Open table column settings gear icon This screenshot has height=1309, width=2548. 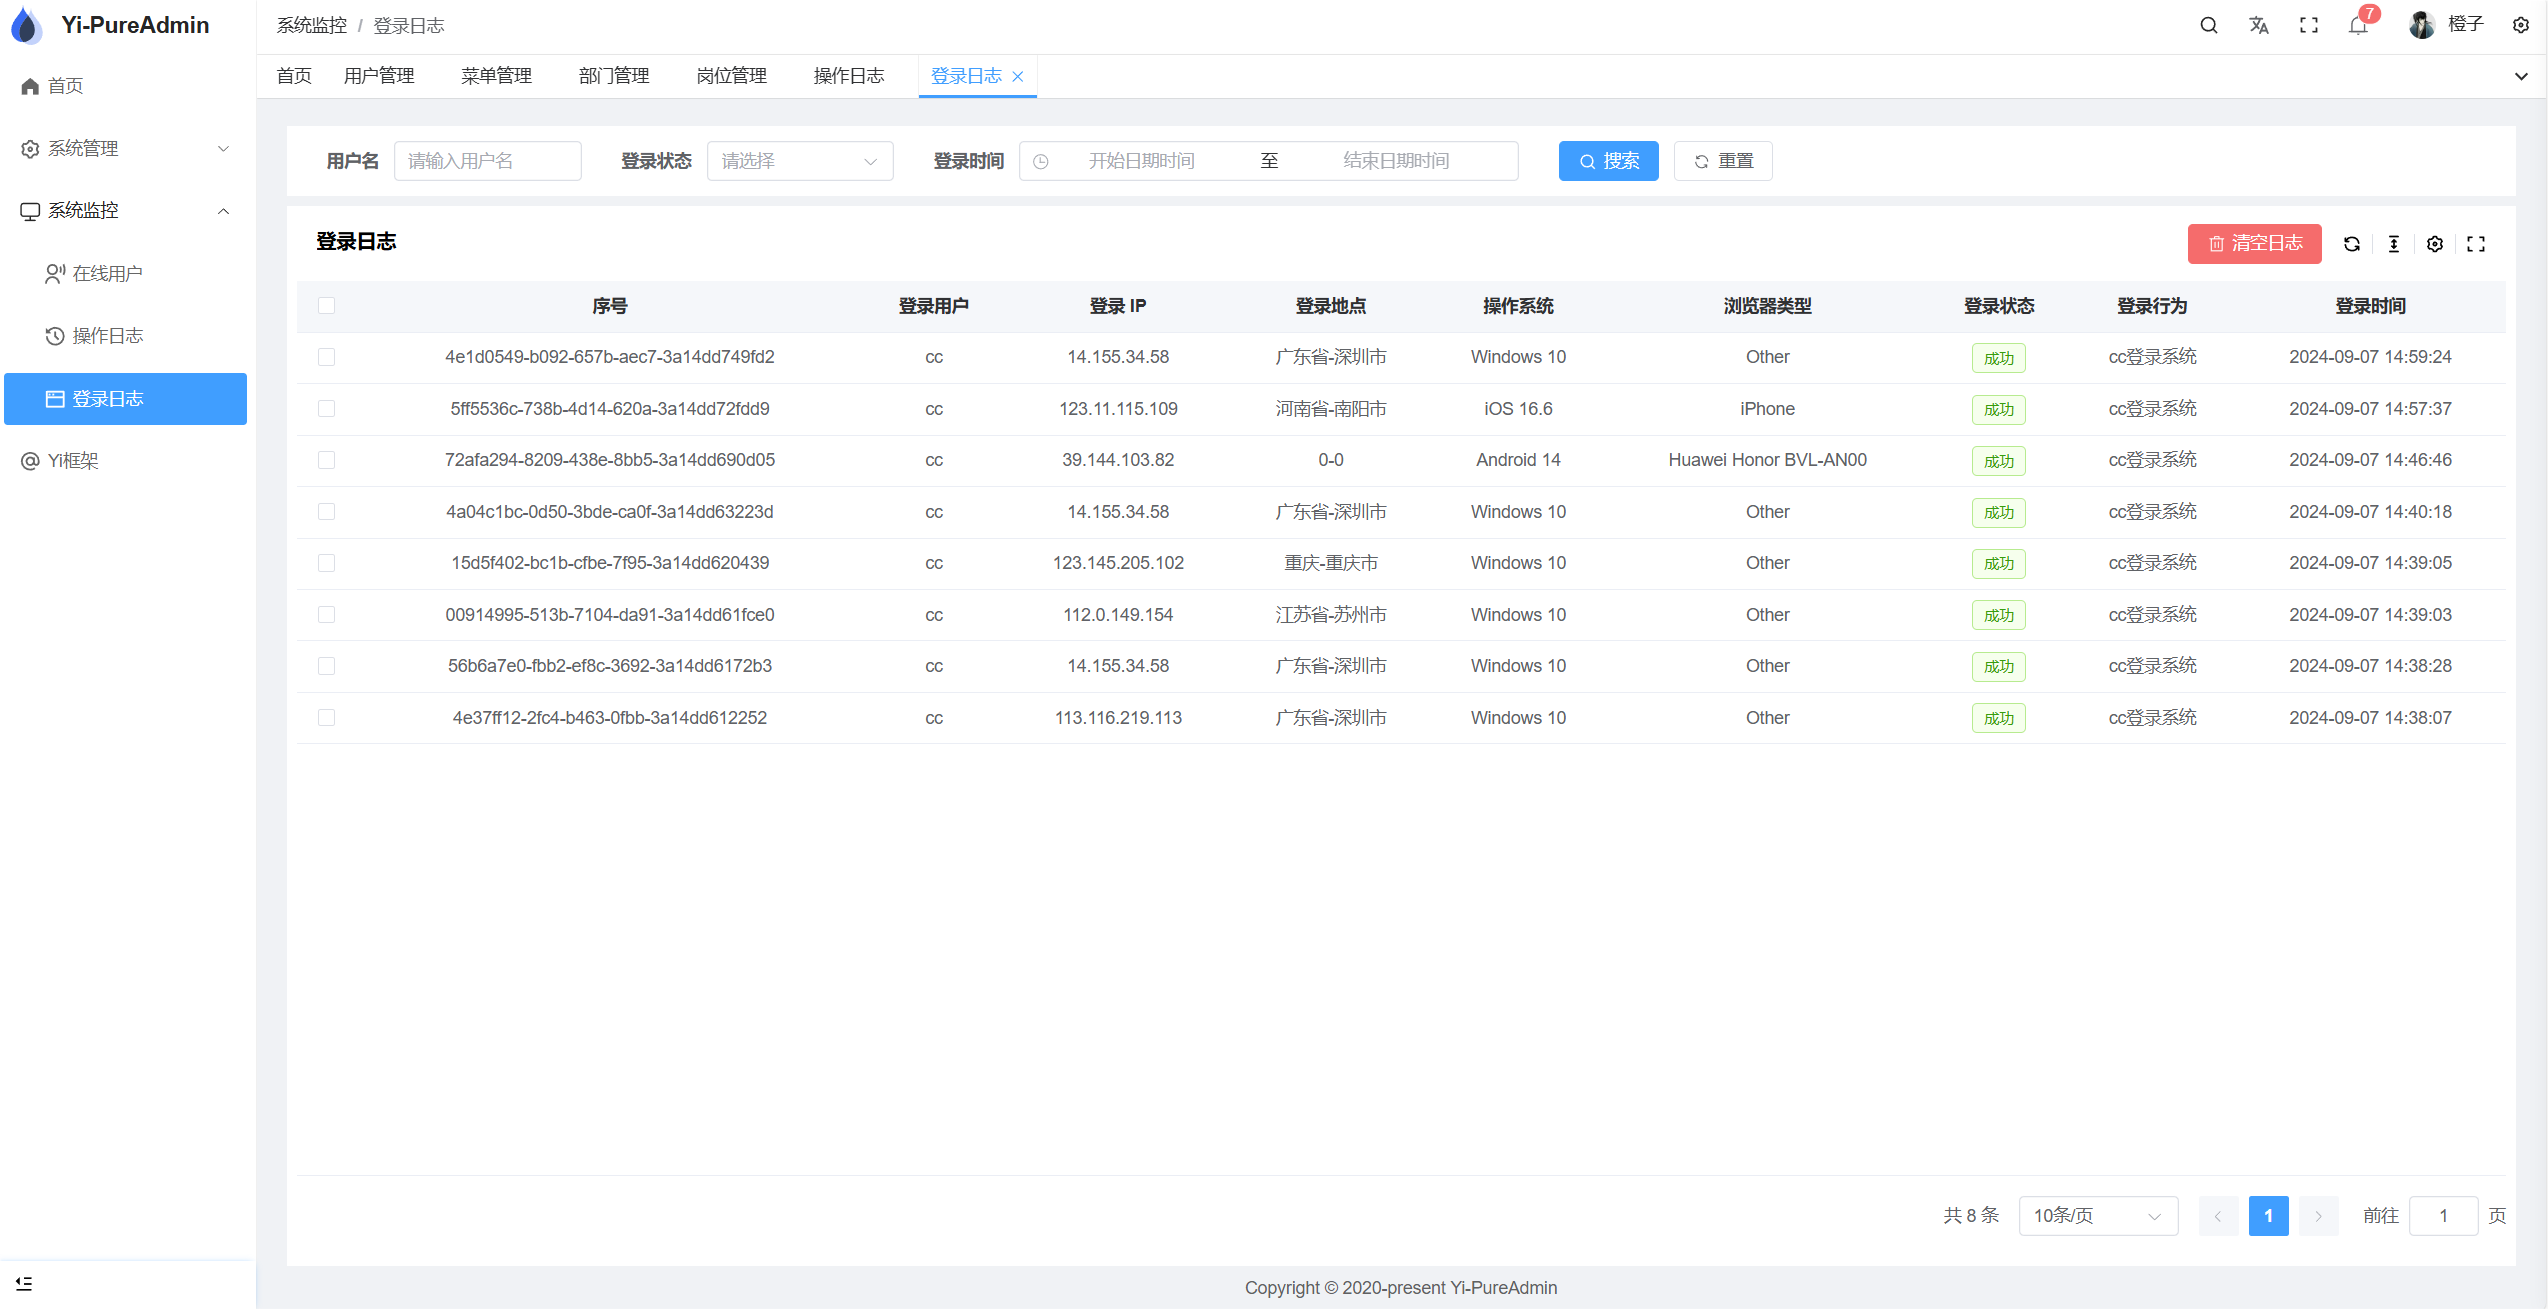pyautogui.click(x=2435, y=244)
